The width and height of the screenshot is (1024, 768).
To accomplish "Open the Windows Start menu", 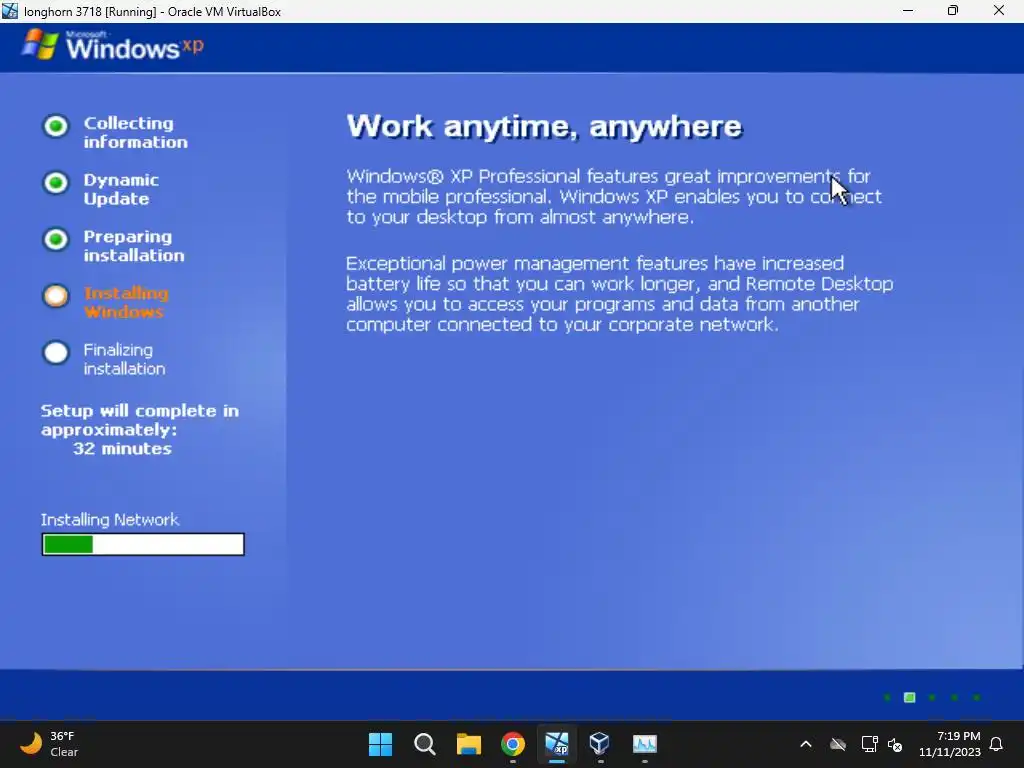I will [380, 744].
